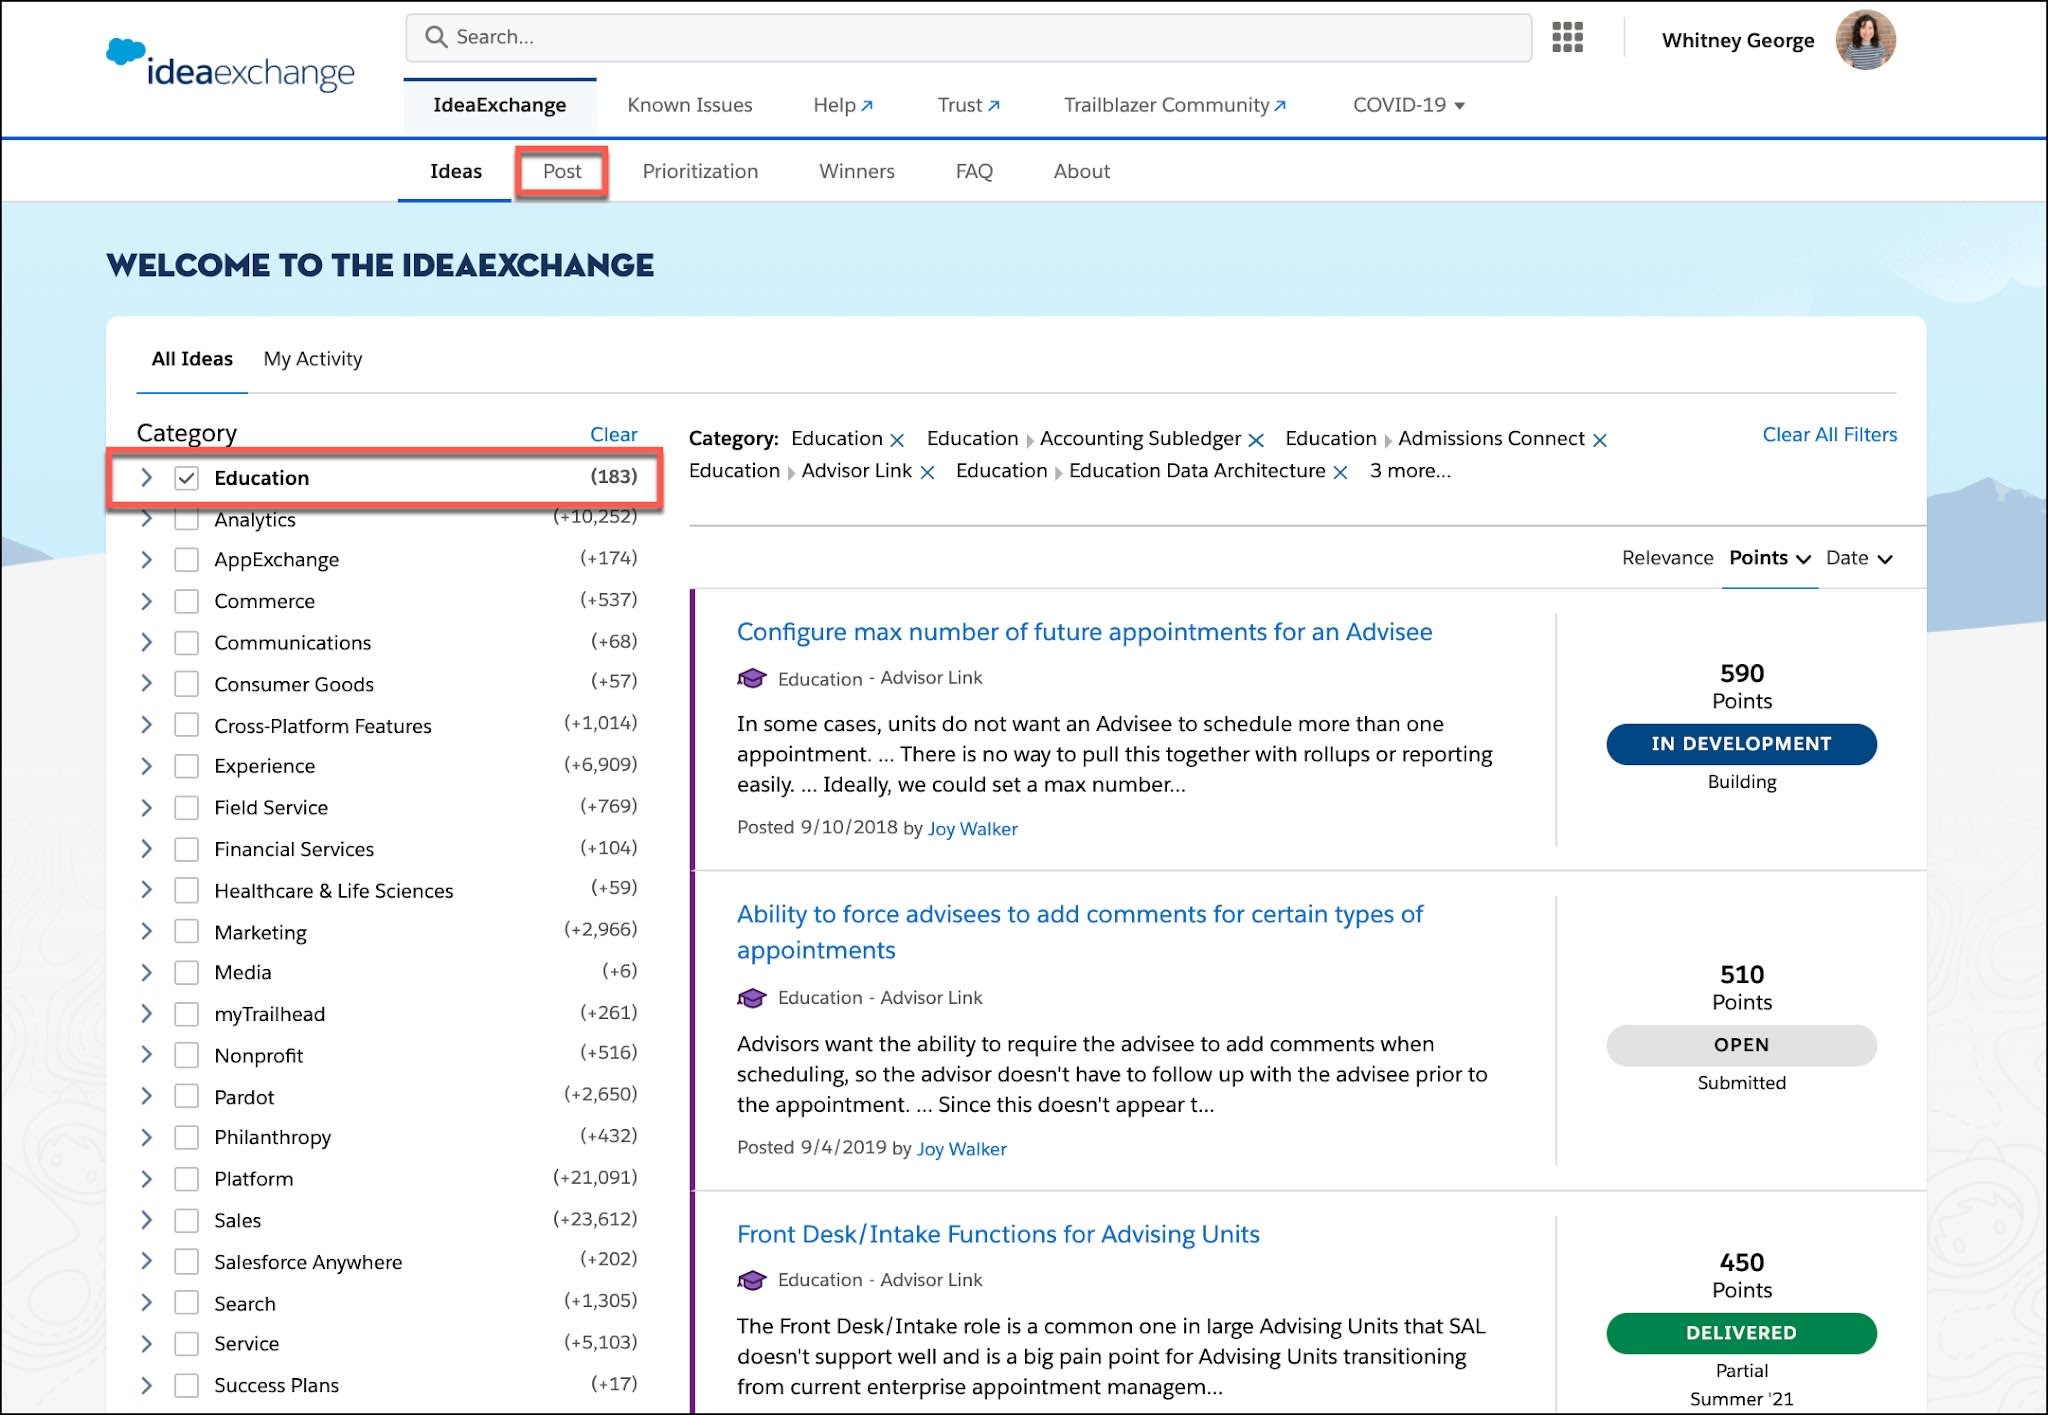
Task: Check the Analytics category checkbox
Action: 186,519
